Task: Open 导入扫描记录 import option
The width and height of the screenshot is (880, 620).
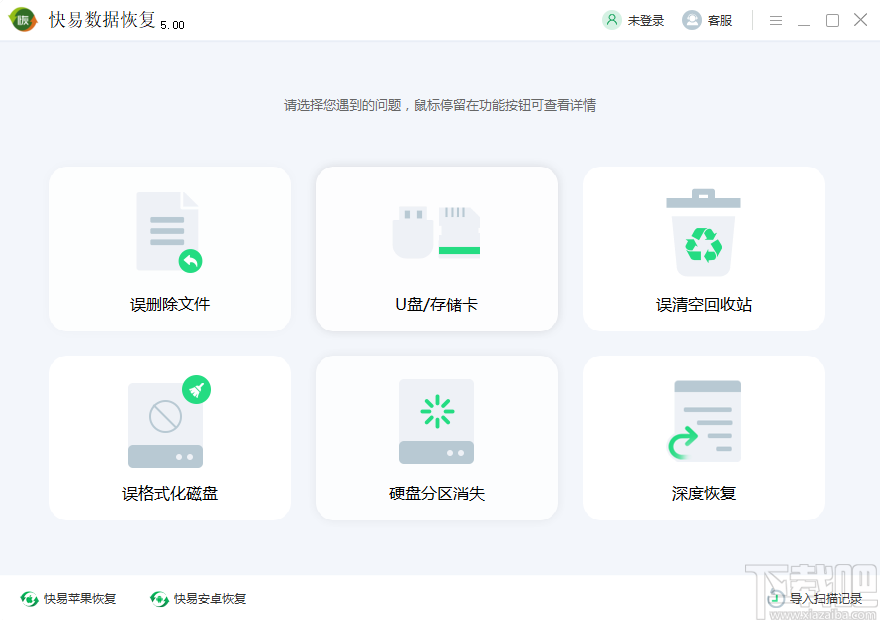Action: tap(826, 599)
